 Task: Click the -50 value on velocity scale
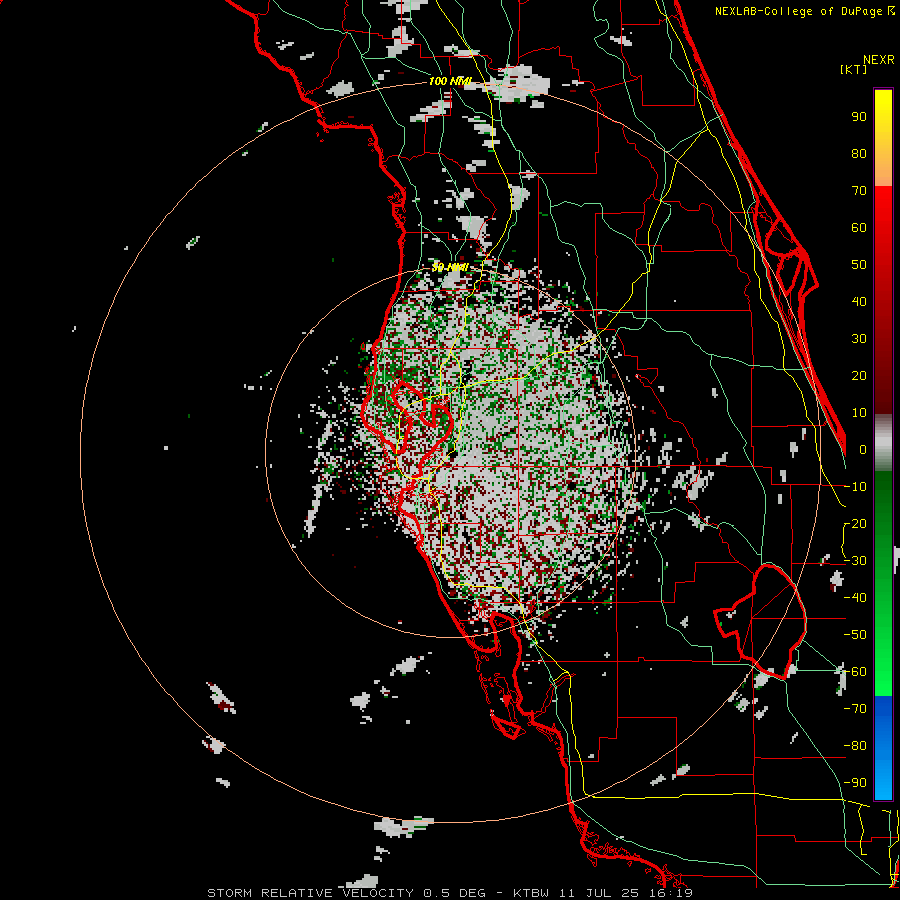(855, 635)
